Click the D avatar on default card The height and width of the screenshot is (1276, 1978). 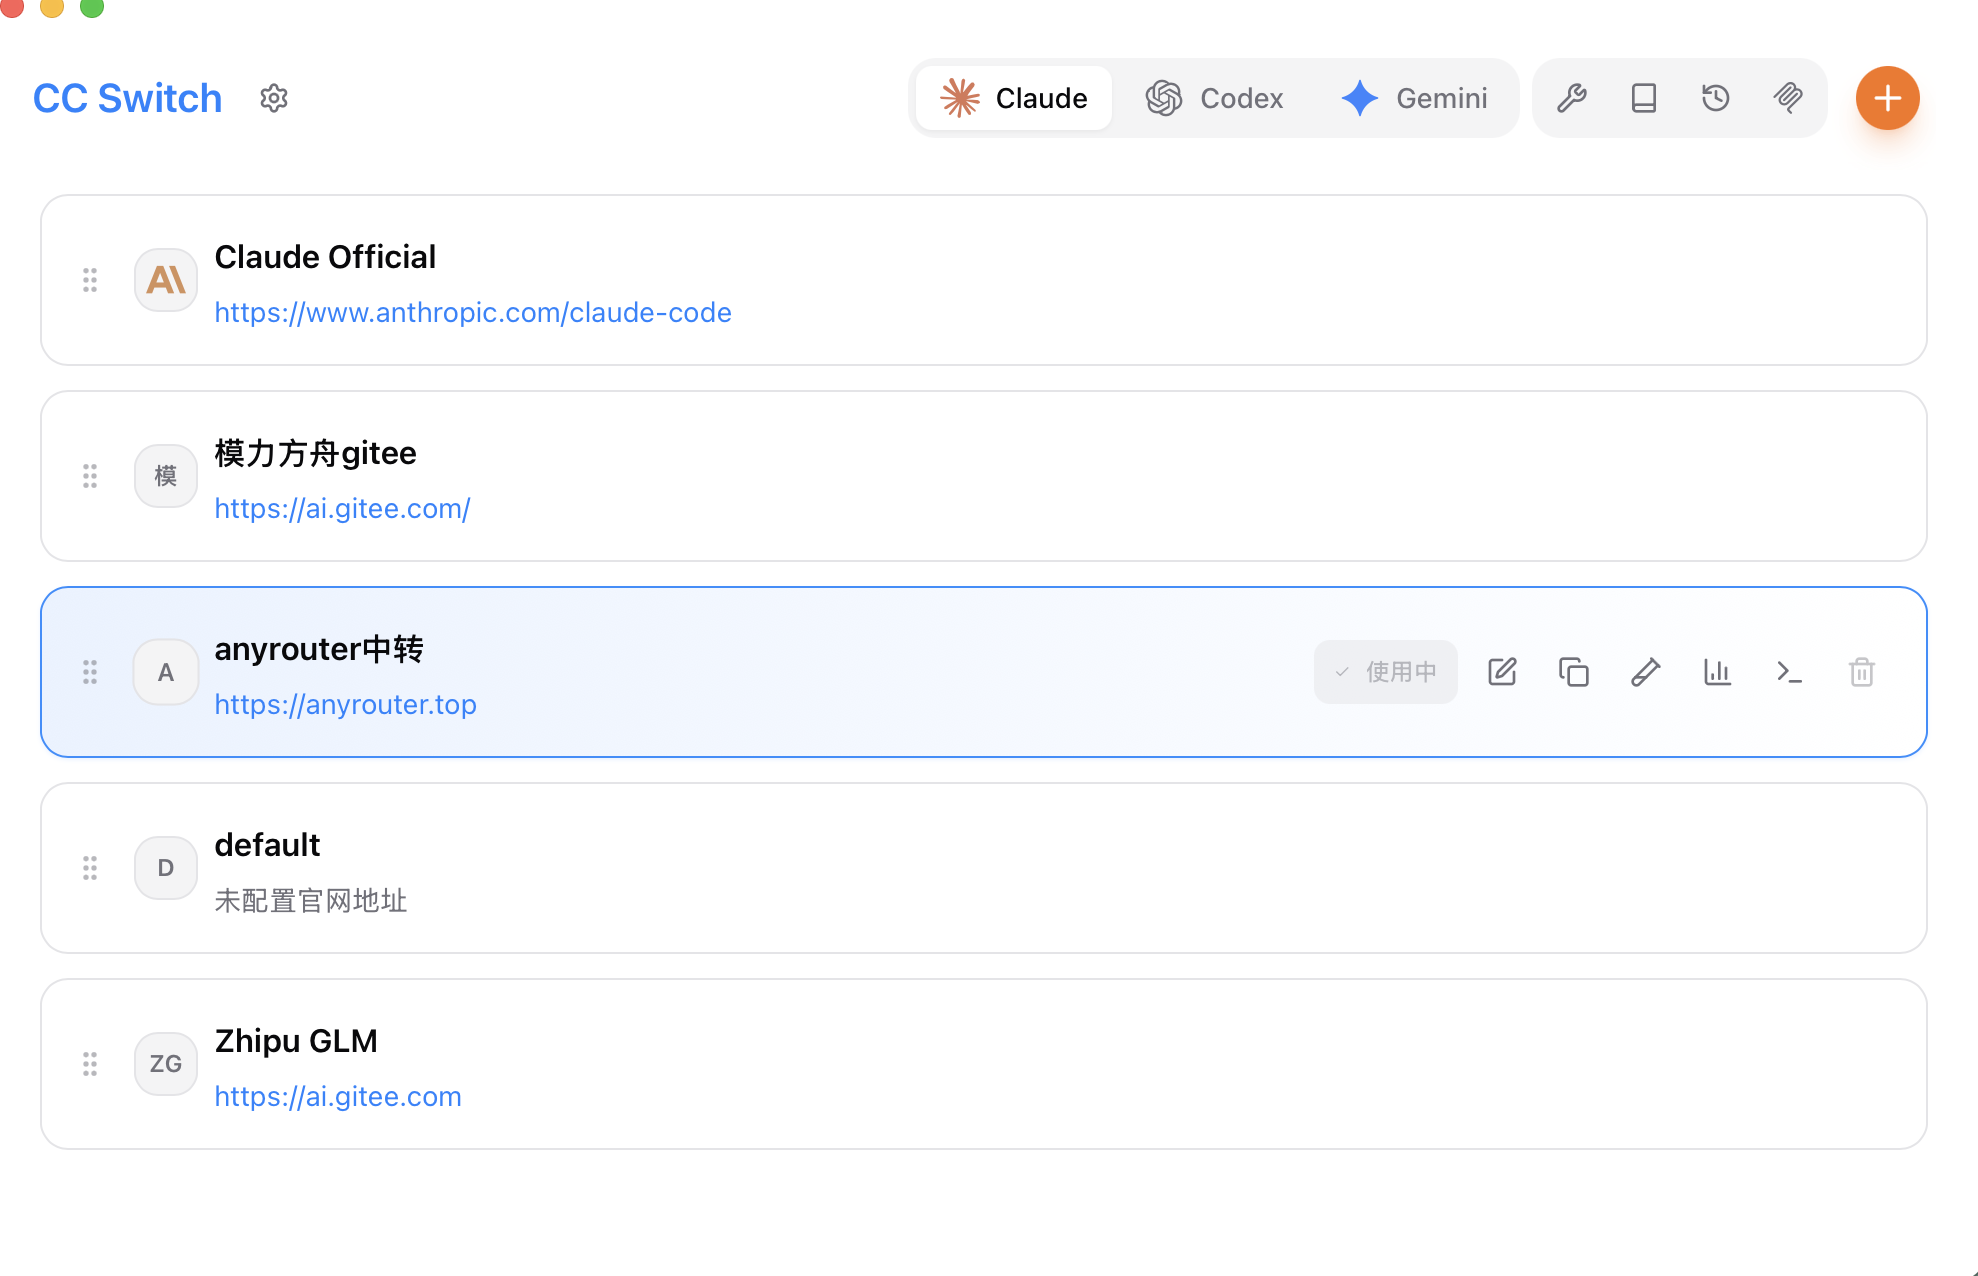[x=166, y=868]
